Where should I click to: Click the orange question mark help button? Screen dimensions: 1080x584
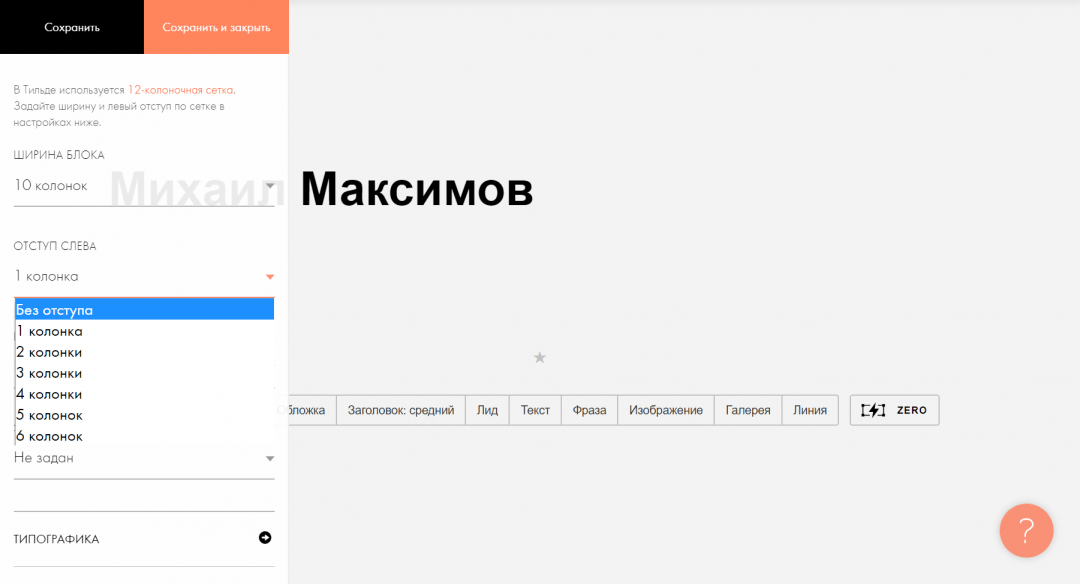click(1026, 530)
